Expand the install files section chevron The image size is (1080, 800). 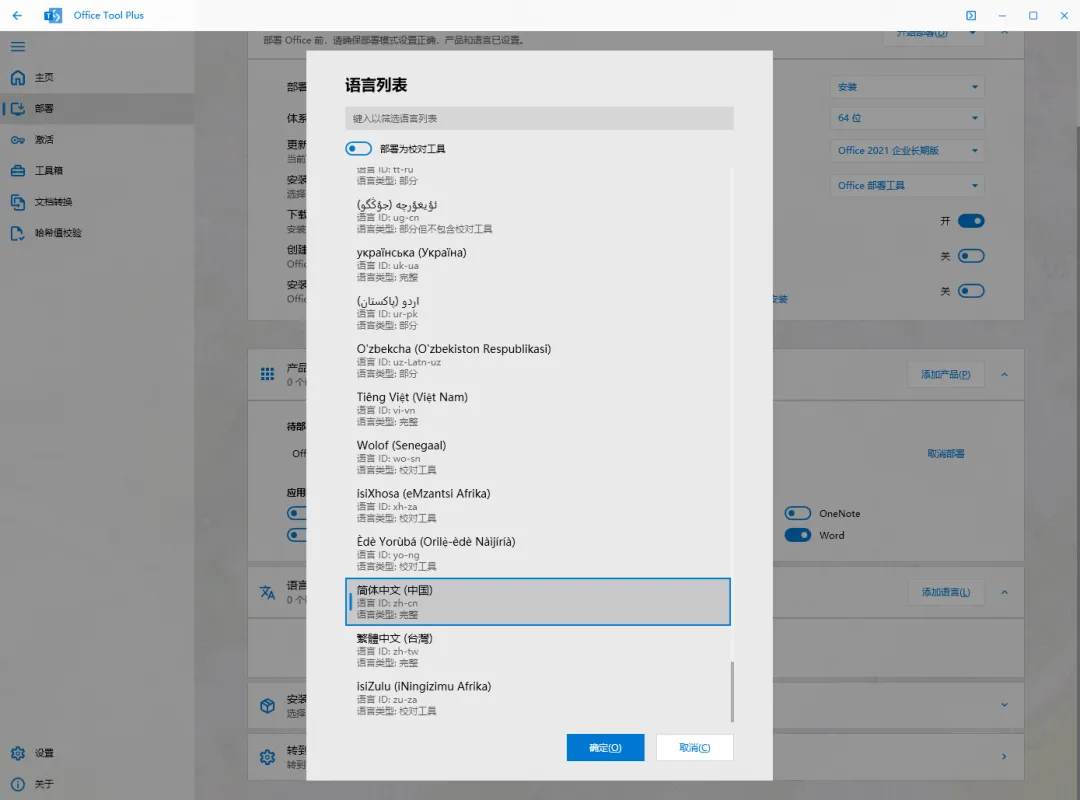pos(1004,705)
